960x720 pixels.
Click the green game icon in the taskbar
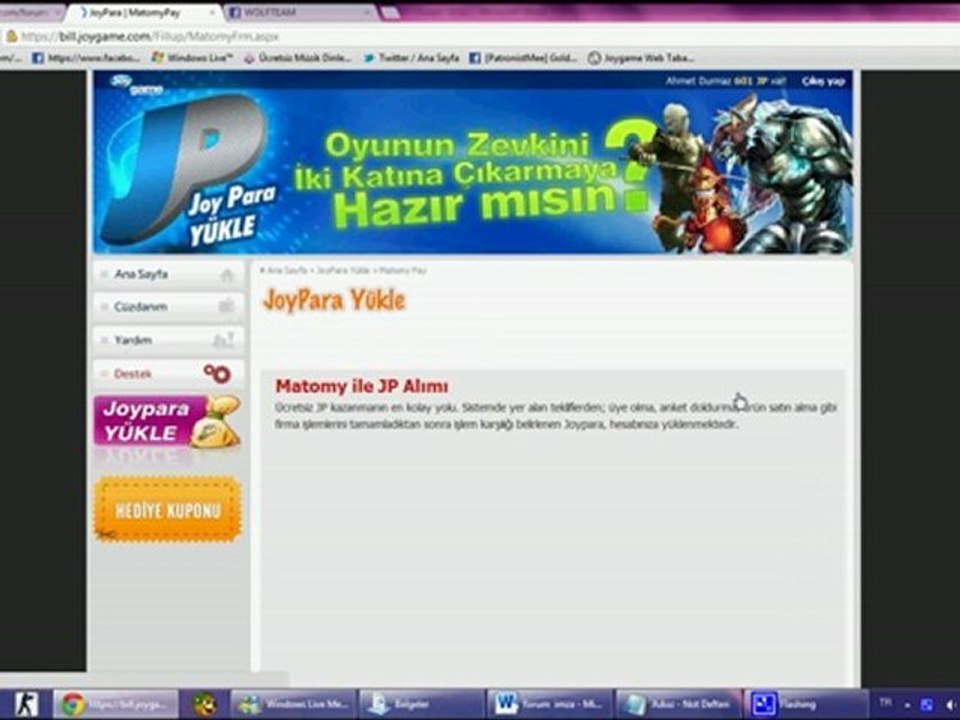coord(205,704)
